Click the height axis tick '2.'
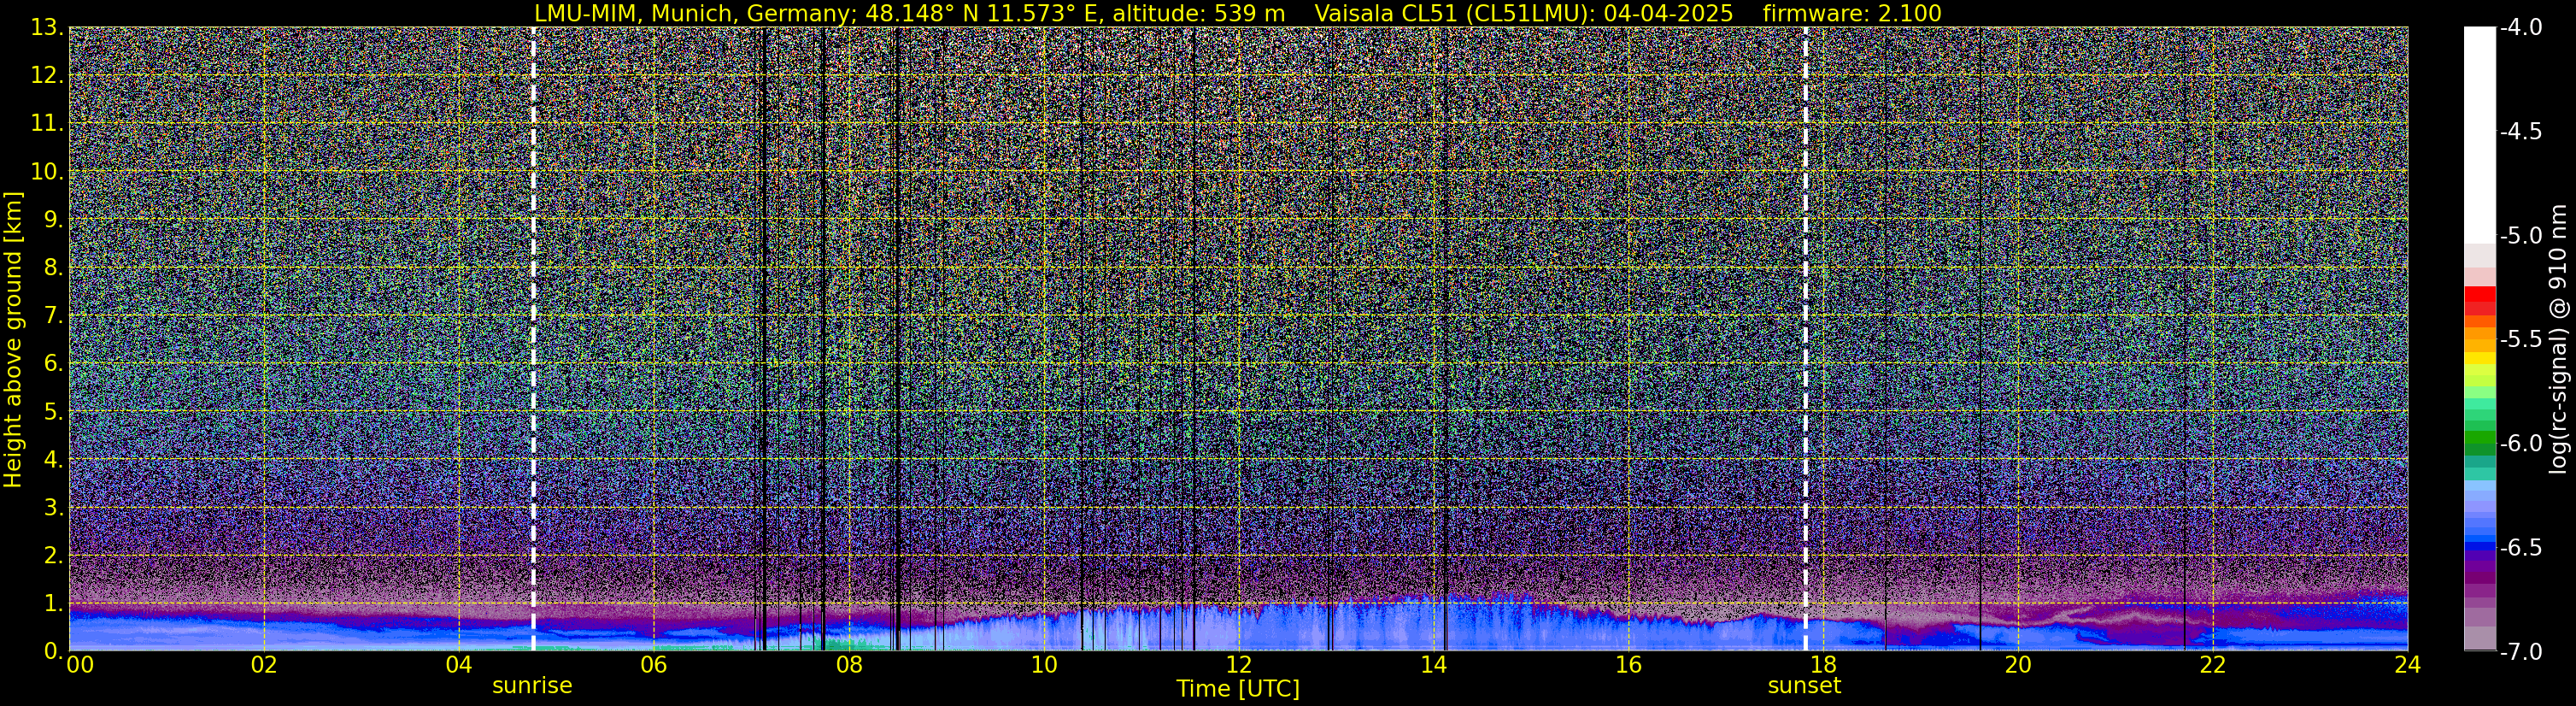 [54, 556]
